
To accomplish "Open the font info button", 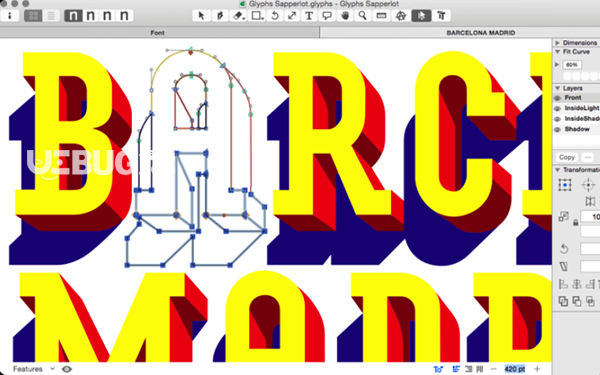I will click(10, 16).
